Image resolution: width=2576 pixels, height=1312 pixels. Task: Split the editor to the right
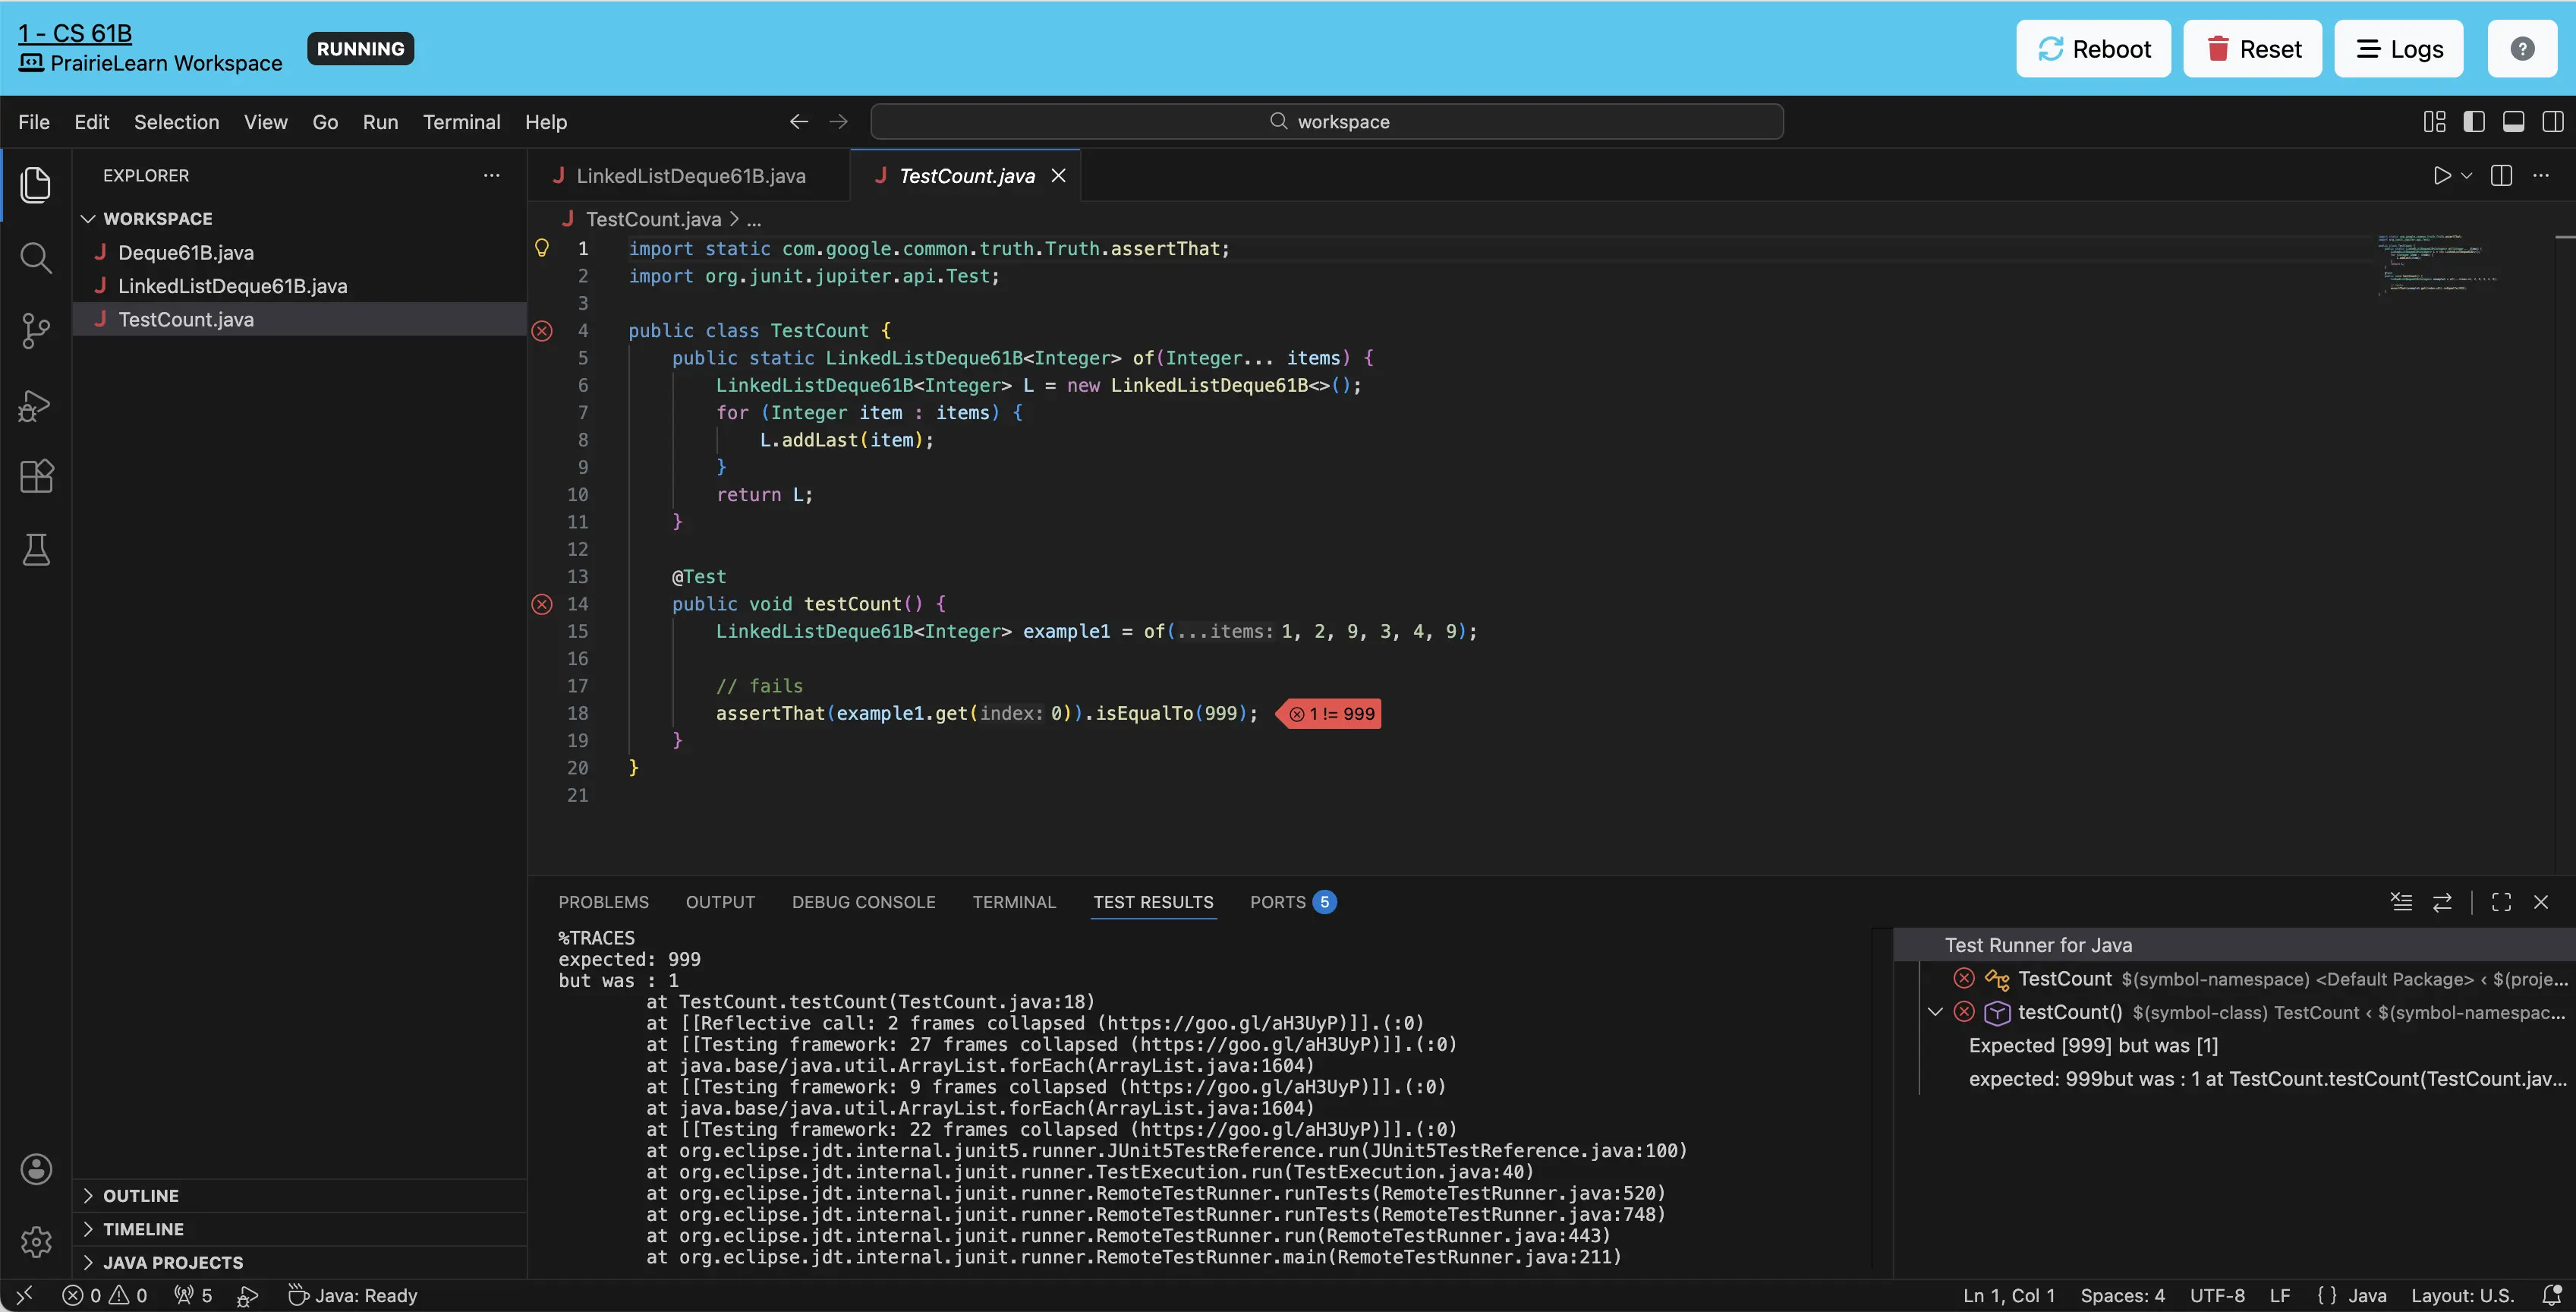(2501, 176)
